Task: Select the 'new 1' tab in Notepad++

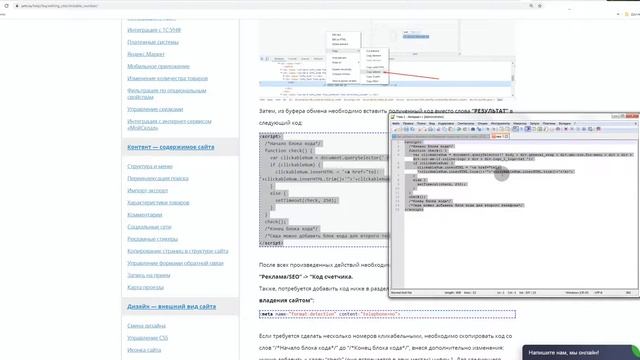Action: [x=500, y=136]
